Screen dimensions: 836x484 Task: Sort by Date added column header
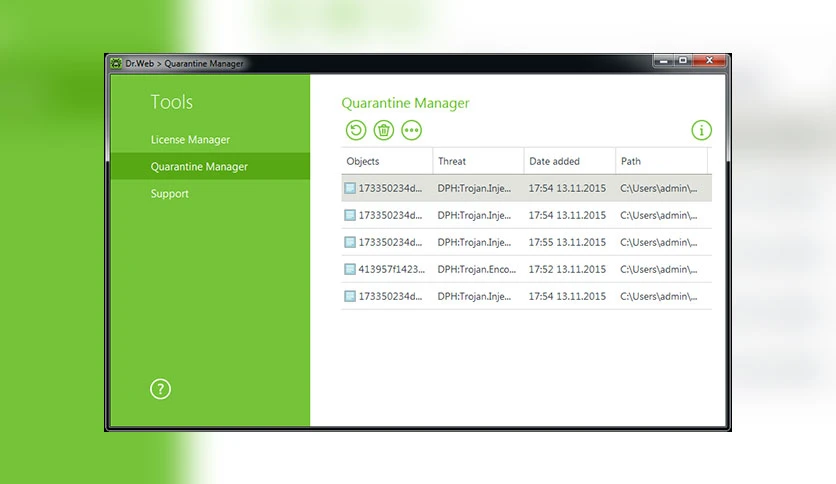569,161
